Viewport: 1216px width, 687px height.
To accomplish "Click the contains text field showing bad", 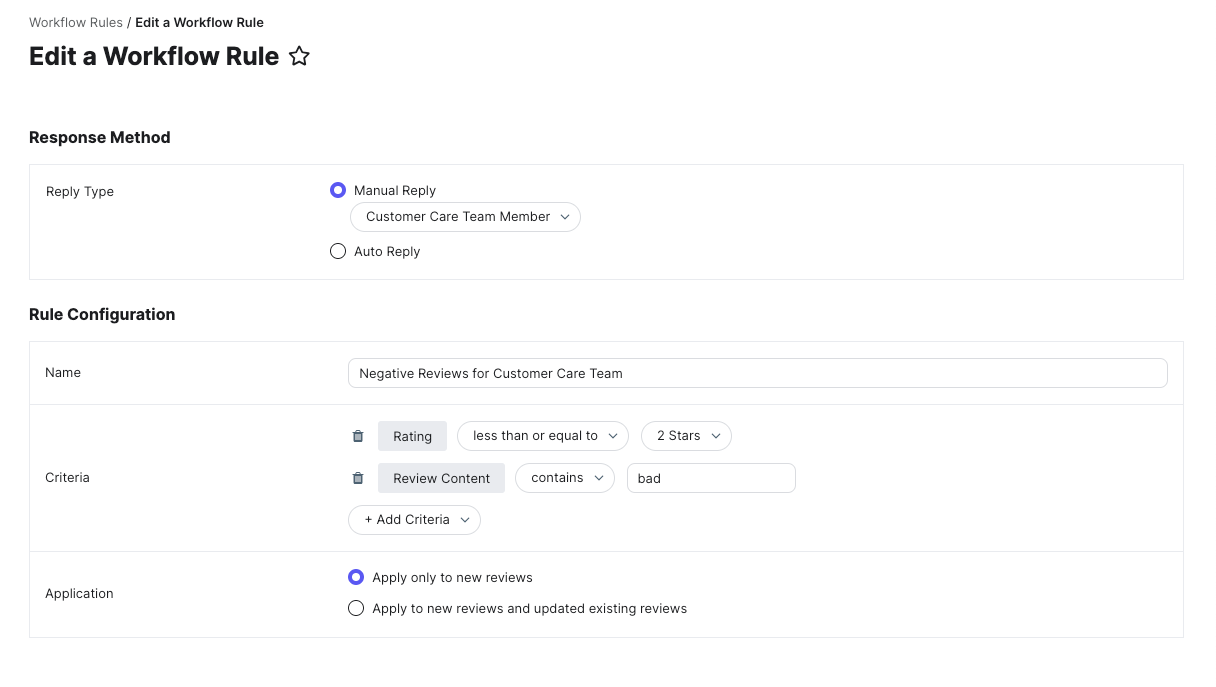I will tap(711, 478).
